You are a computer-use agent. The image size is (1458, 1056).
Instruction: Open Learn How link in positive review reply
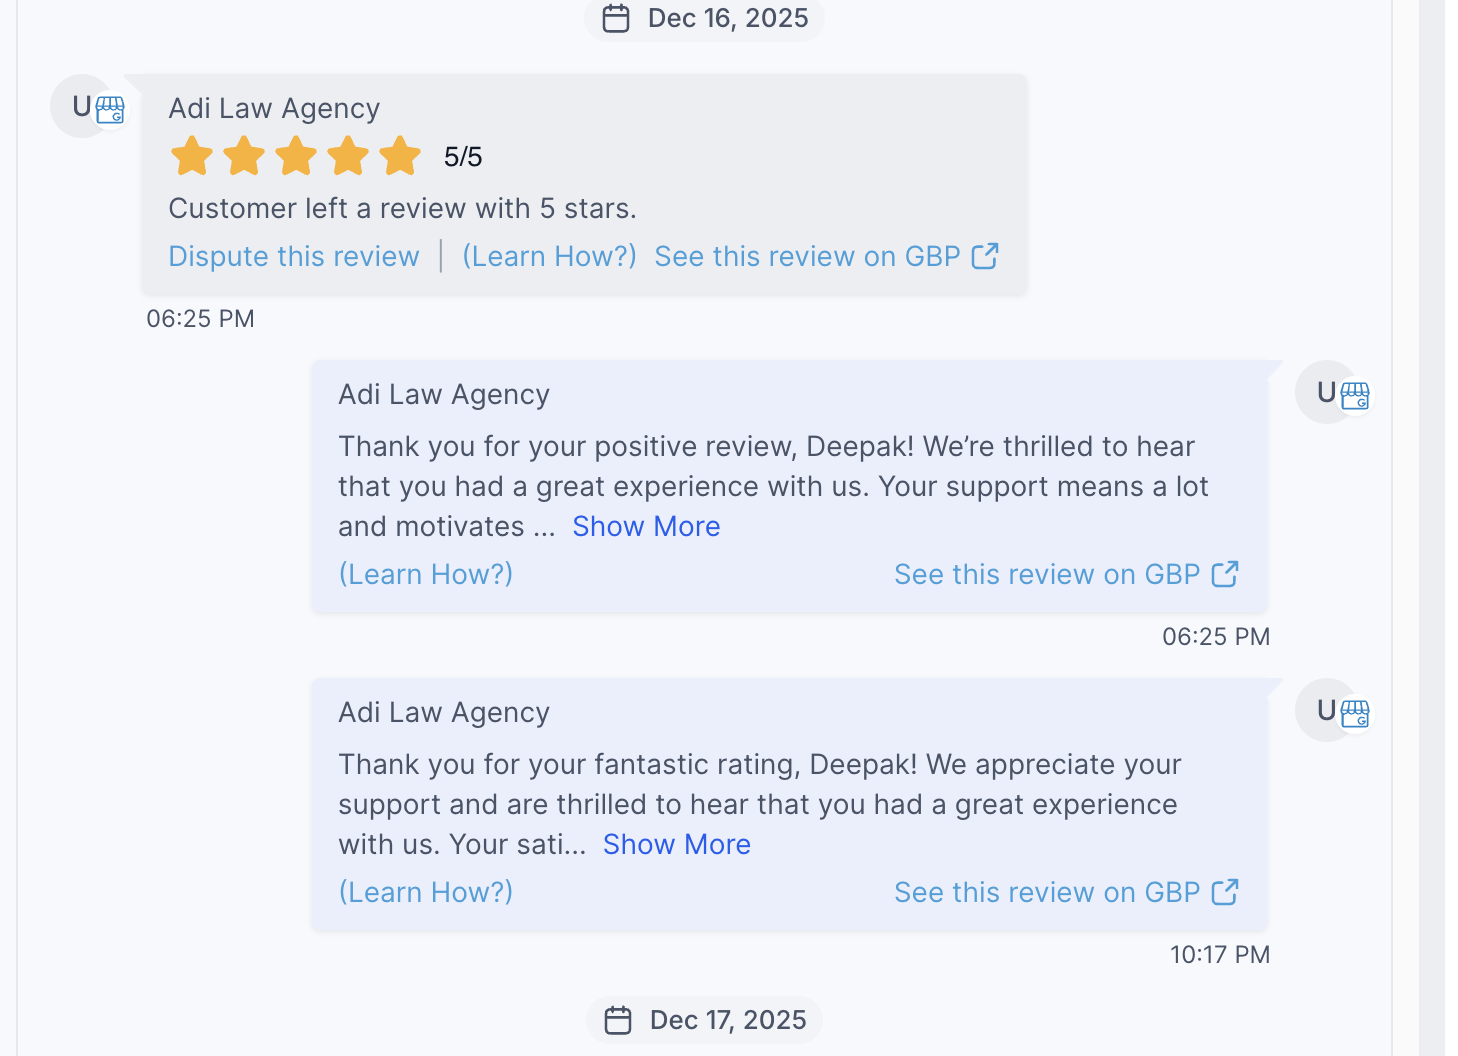coord(426,574)
